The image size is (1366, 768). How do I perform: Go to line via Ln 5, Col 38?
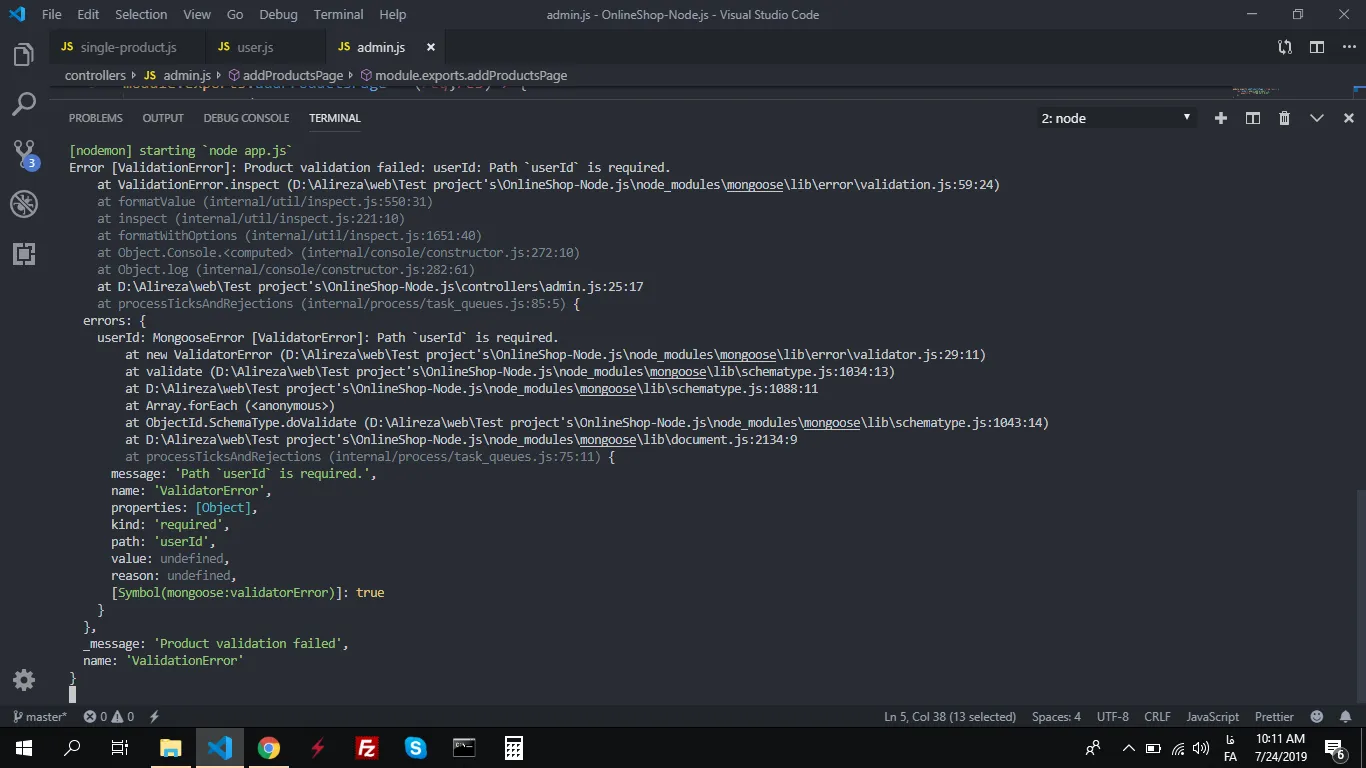tap(950, 717)
